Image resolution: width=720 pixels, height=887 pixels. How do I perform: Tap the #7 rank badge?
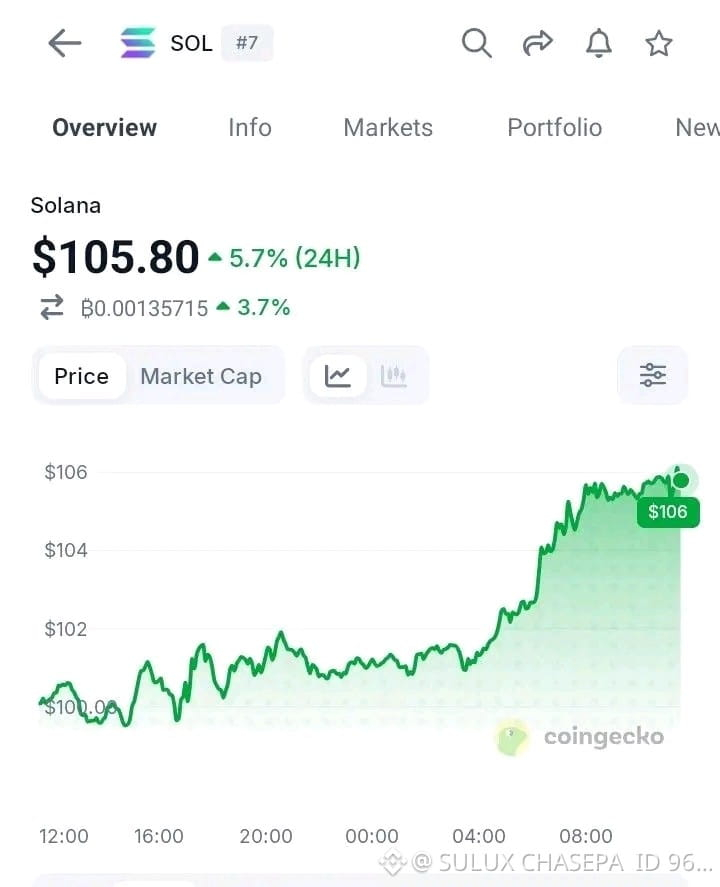pyautogui.click(x=247, y=43)
